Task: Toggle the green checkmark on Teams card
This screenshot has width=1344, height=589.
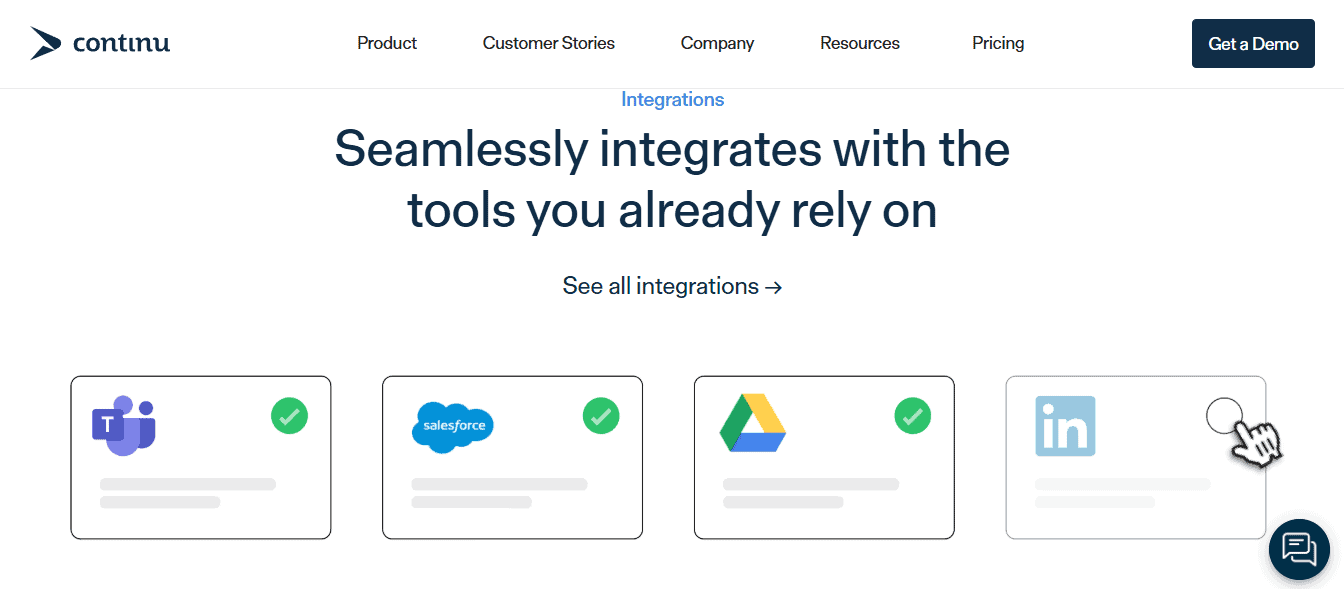Action: click(x=289, y=416)
